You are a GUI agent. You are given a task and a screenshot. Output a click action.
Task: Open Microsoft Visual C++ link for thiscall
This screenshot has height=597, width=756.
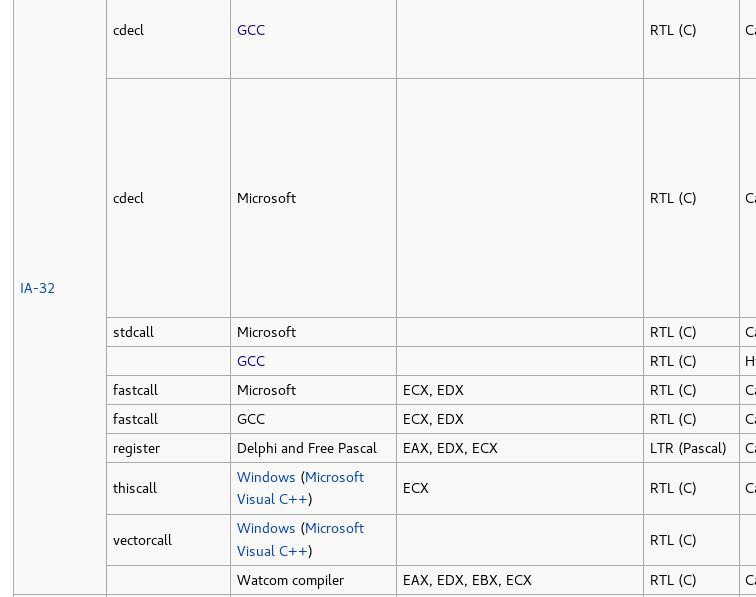(334, 477)
